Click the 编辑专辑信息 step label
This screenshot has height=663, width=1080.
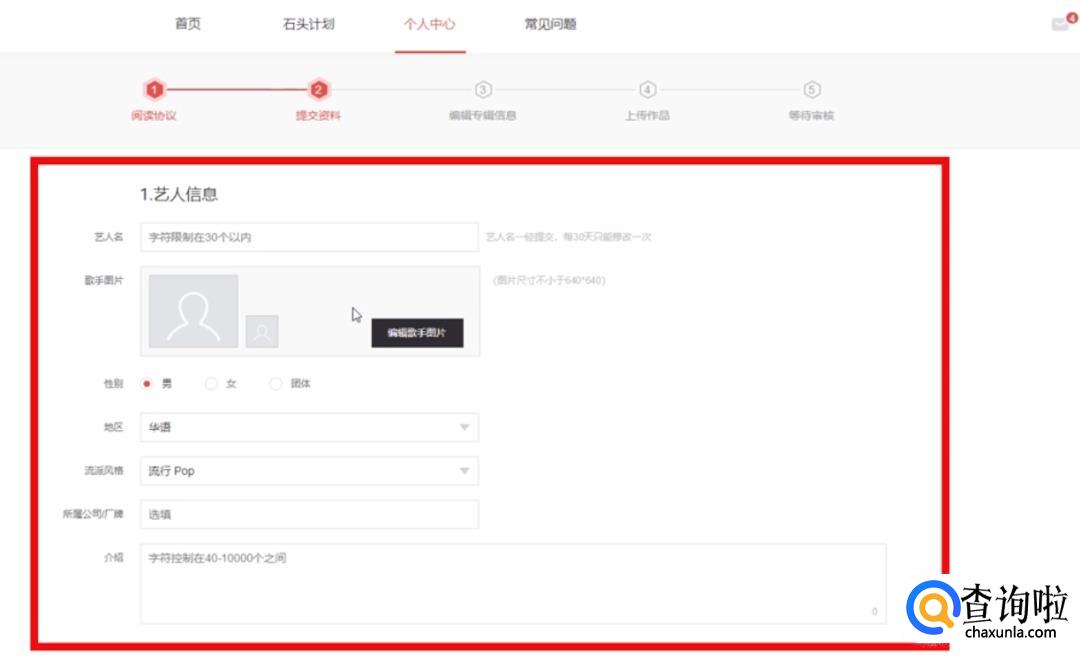(483, 116)
